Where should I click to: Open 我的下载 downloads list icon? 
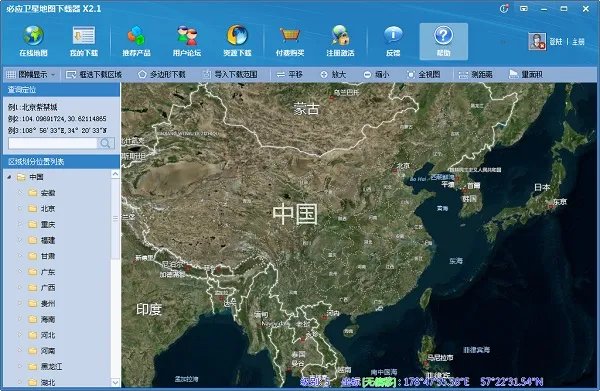coord(84,36)
